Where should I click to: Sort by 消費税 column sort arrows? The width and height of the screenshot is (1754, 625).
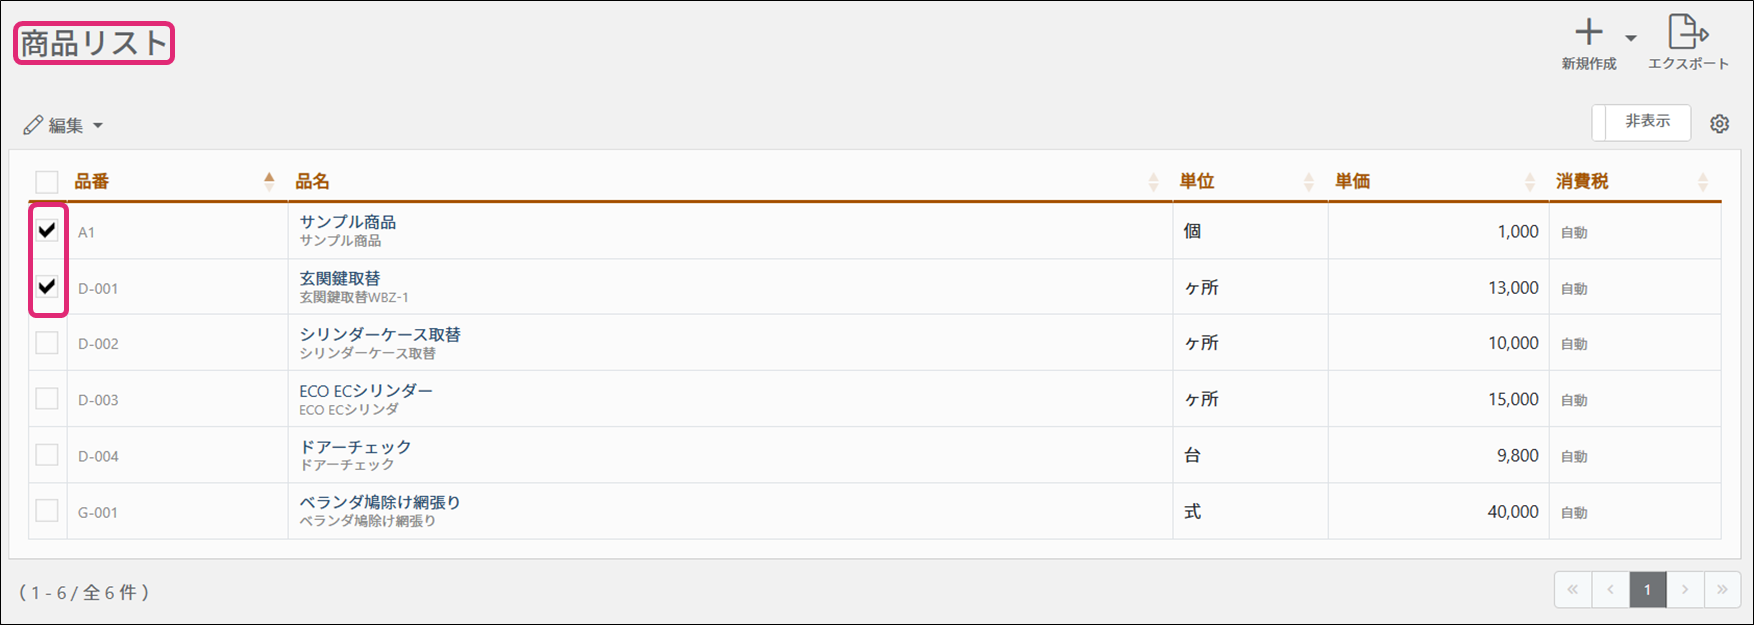(1703, 182)
